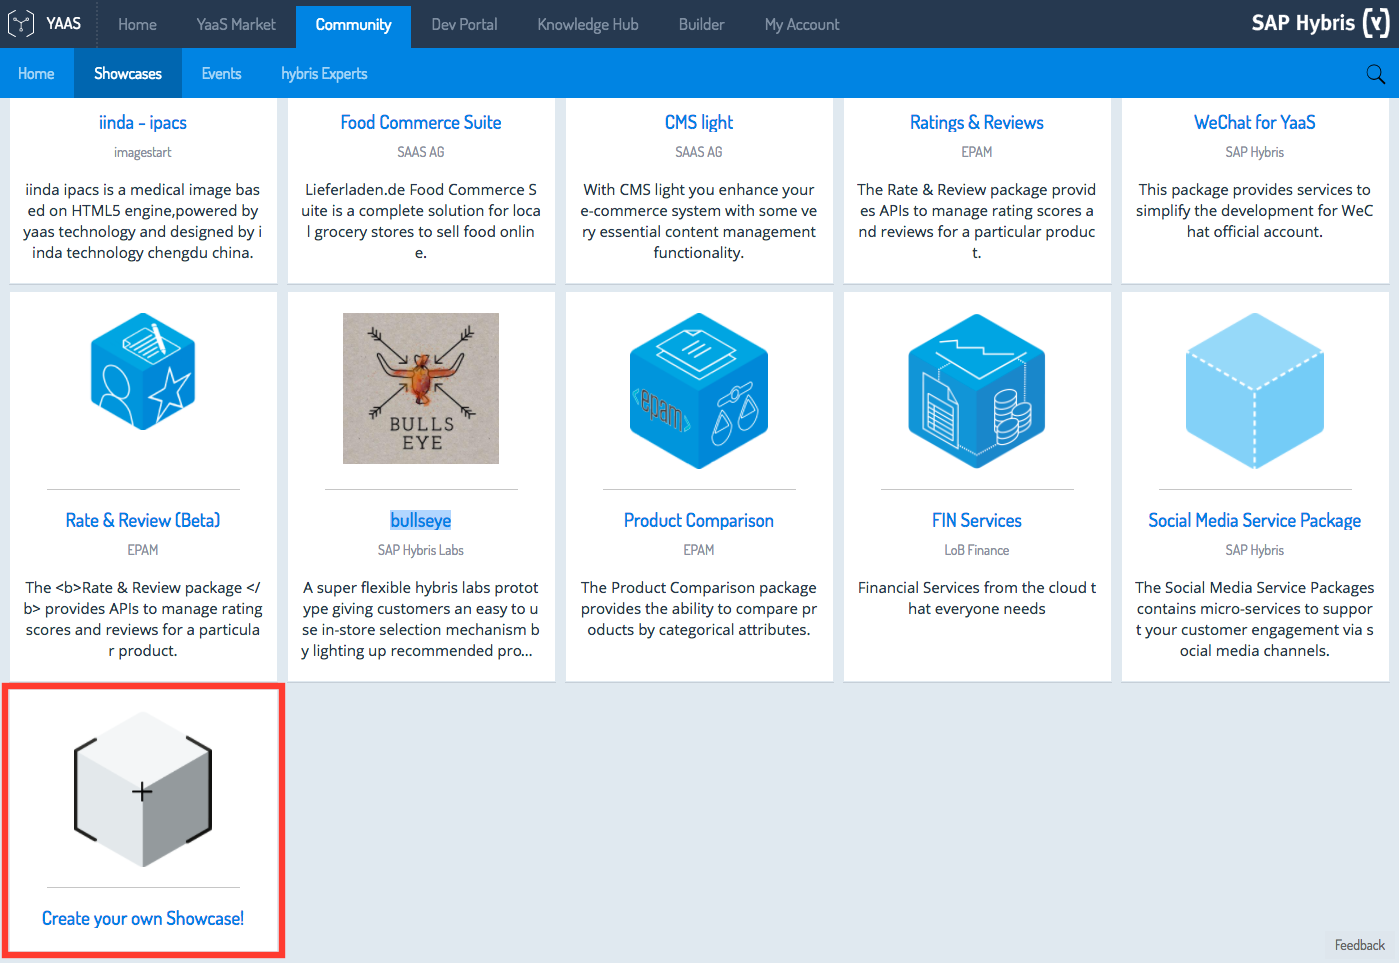The height and width of the screenshot is (963, 1399).
Task: Open the Events subnavigation tab
Action: pos(221,74)
